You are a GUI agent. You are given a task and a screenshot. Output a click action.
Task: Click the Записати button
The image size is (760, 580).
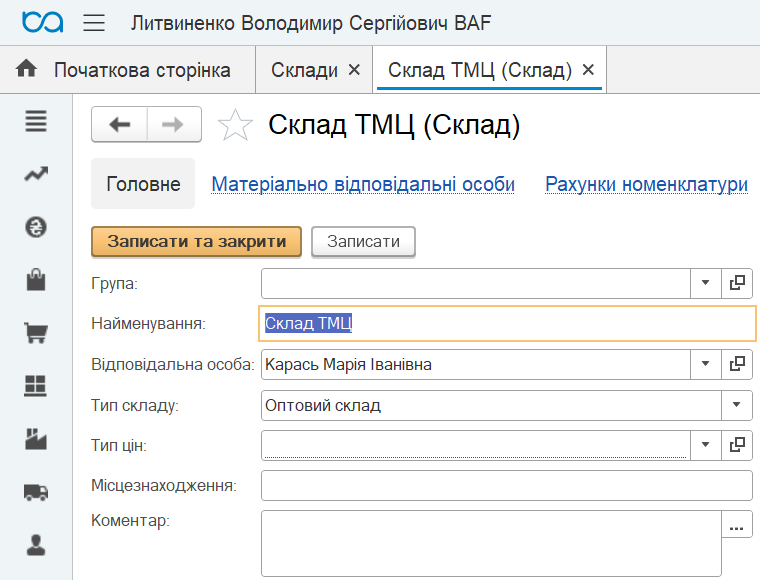tap(363, 241)
